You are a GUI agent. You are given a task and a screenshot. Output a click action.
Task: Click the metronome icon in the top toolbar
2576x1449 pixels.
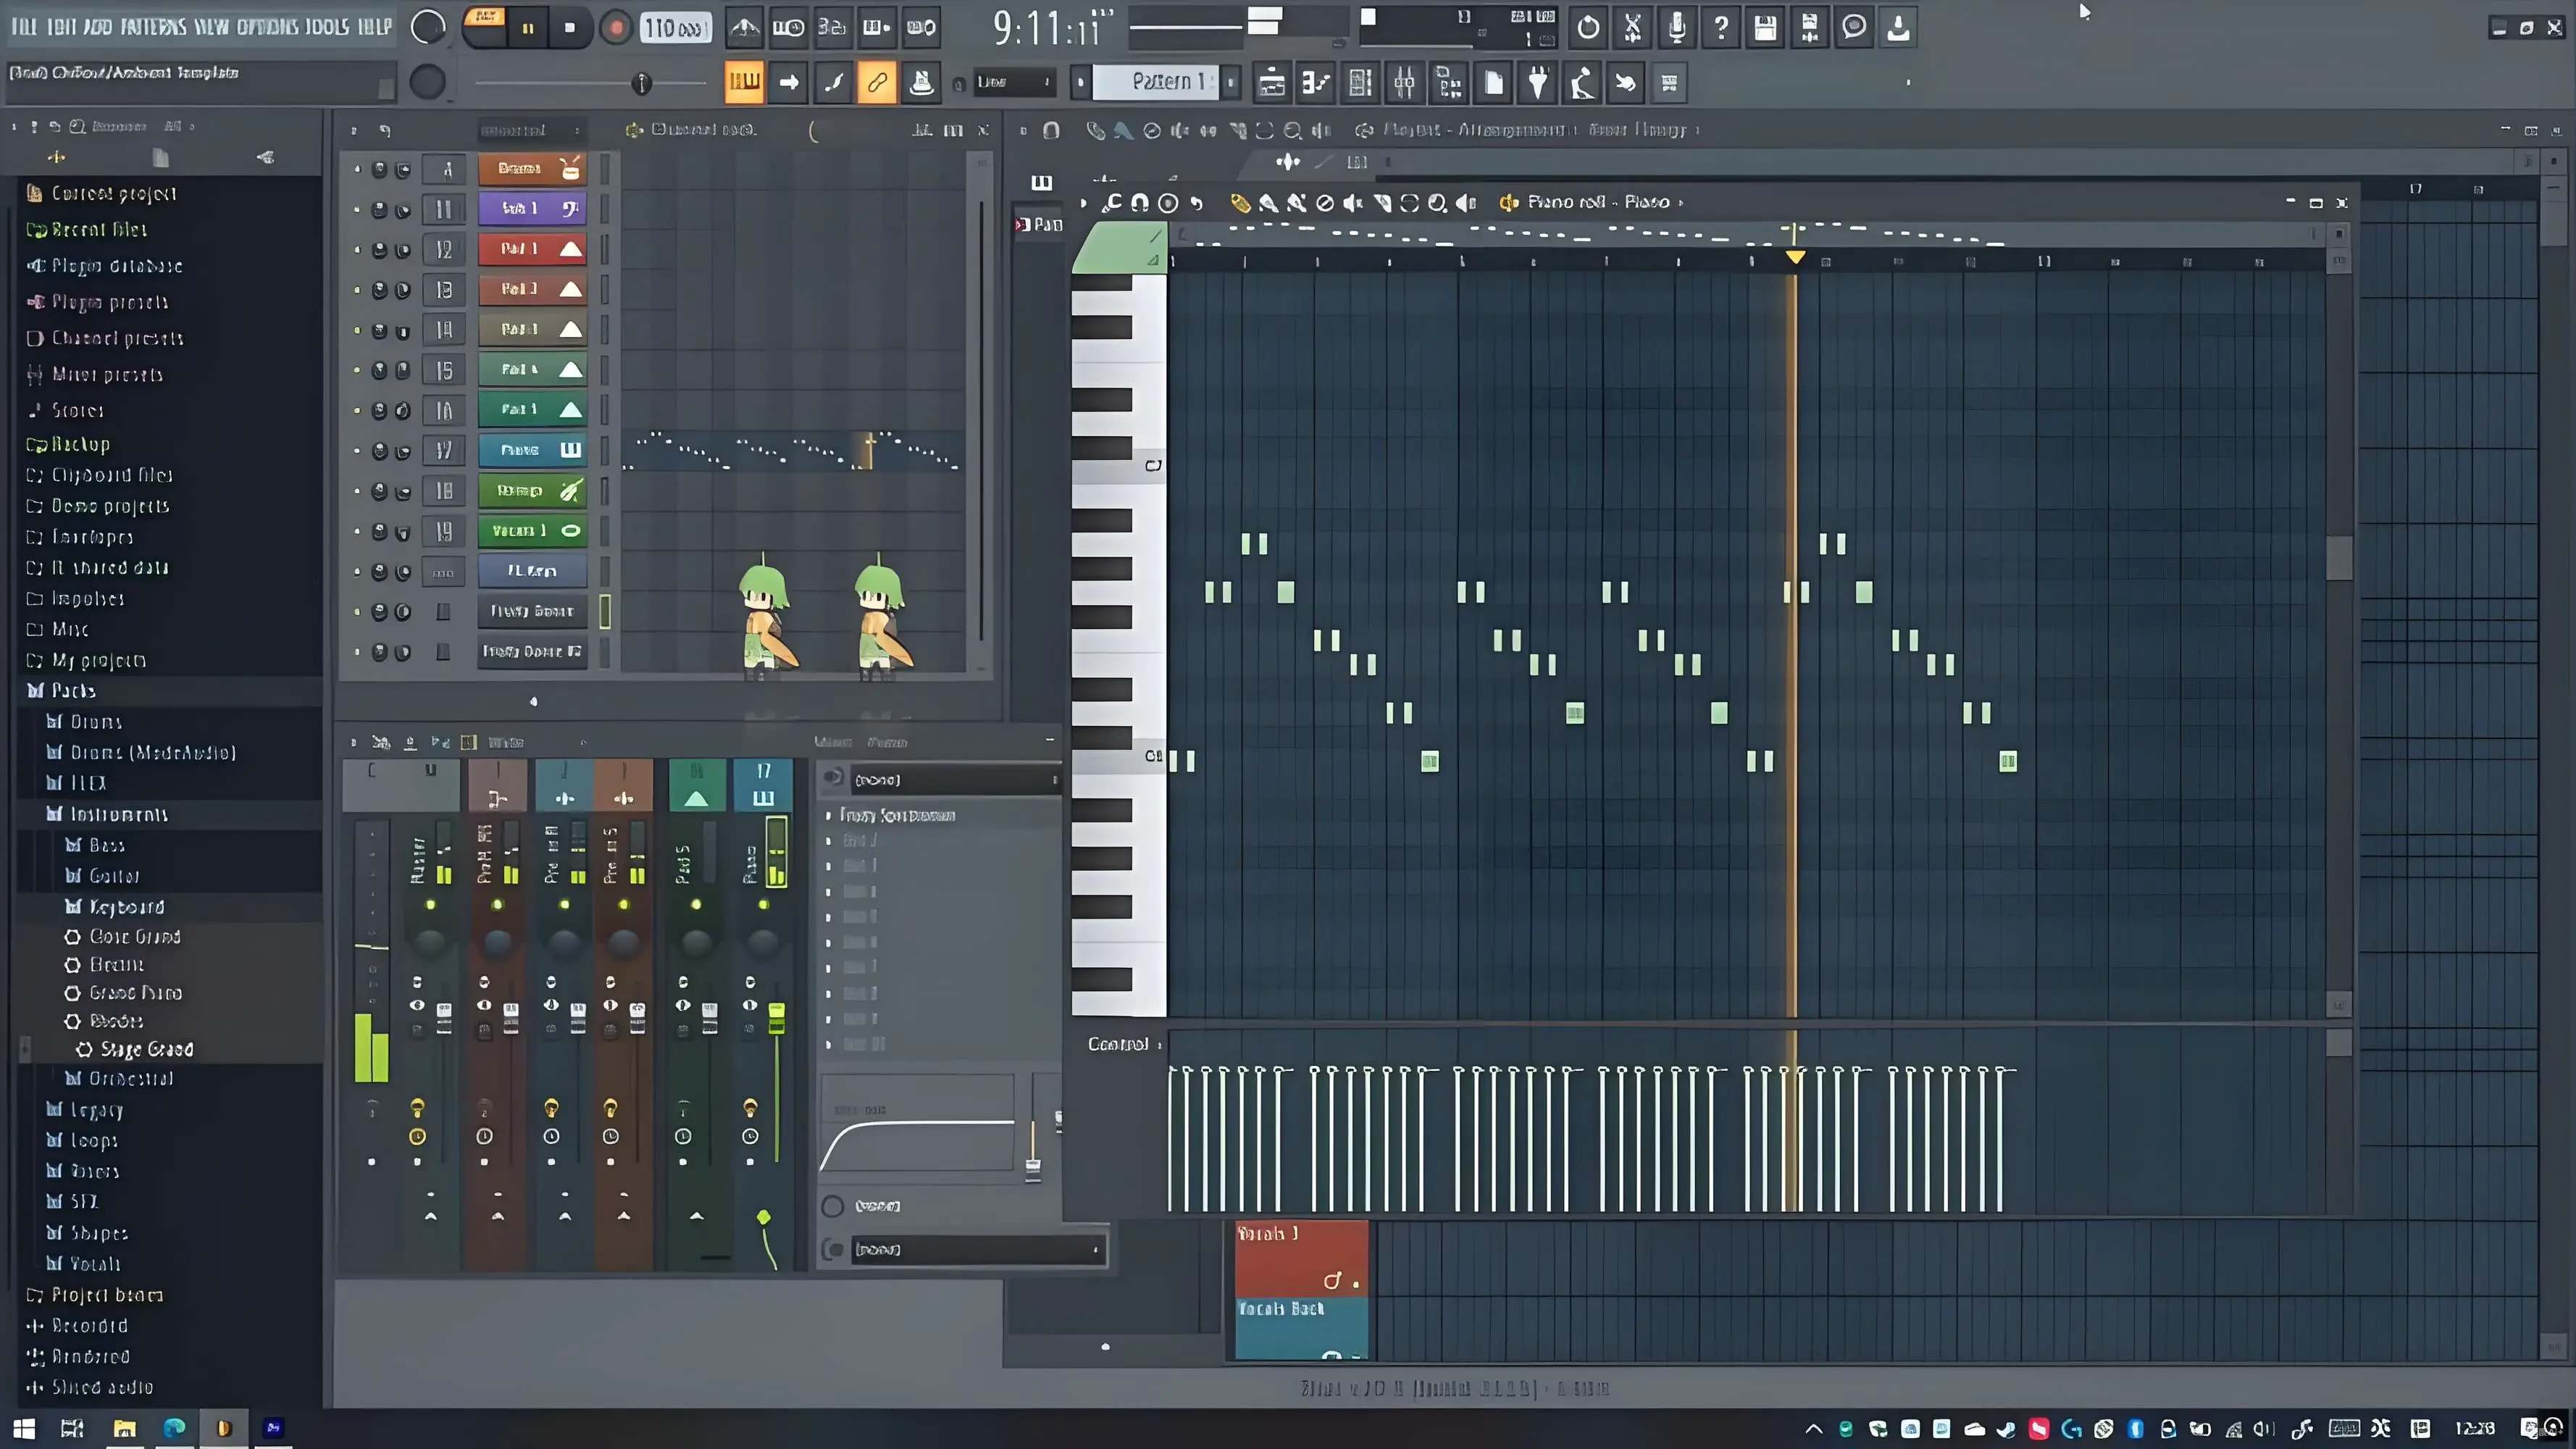coord(744,28)
